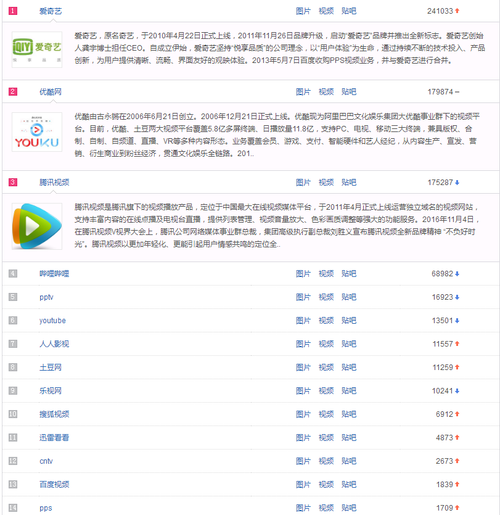The width and height of the screenshot is (500, 515).
Task: Click the red rank 1 badge
Action: (13, 11)
